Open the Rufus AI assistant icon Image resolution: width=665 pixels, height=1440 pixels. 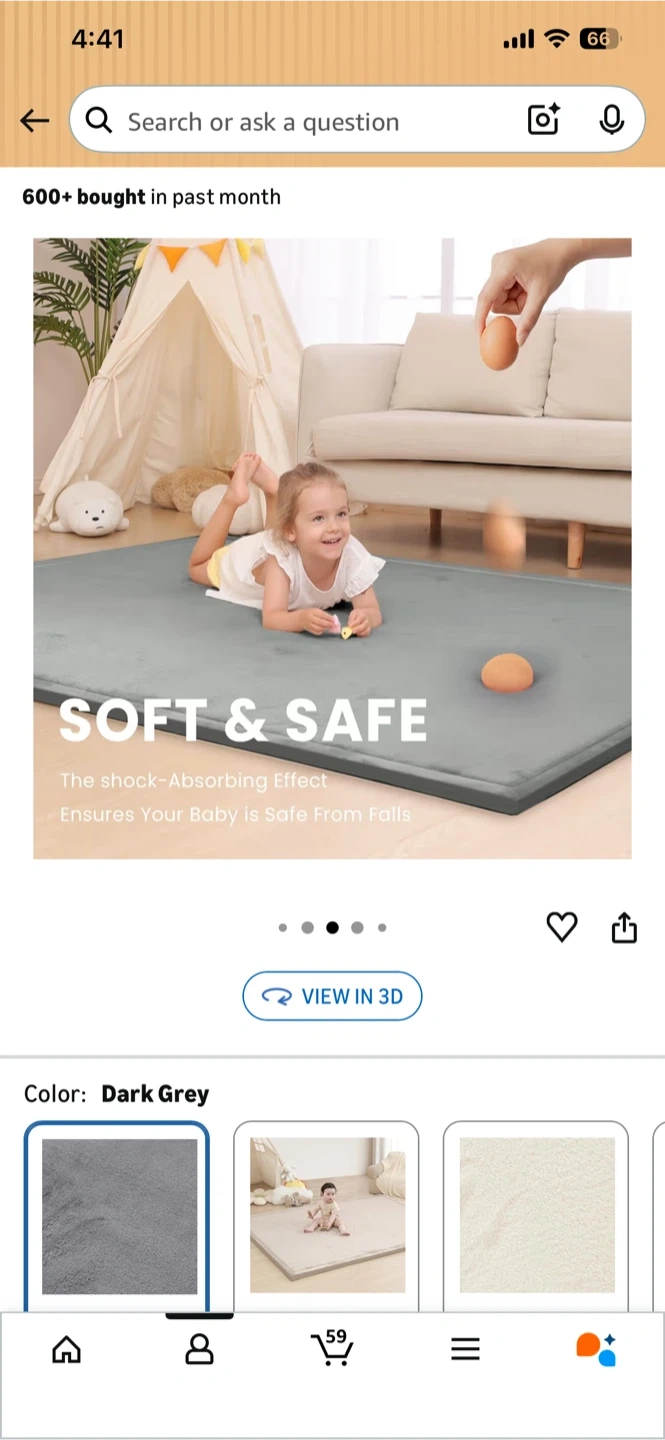point(596,1349)
